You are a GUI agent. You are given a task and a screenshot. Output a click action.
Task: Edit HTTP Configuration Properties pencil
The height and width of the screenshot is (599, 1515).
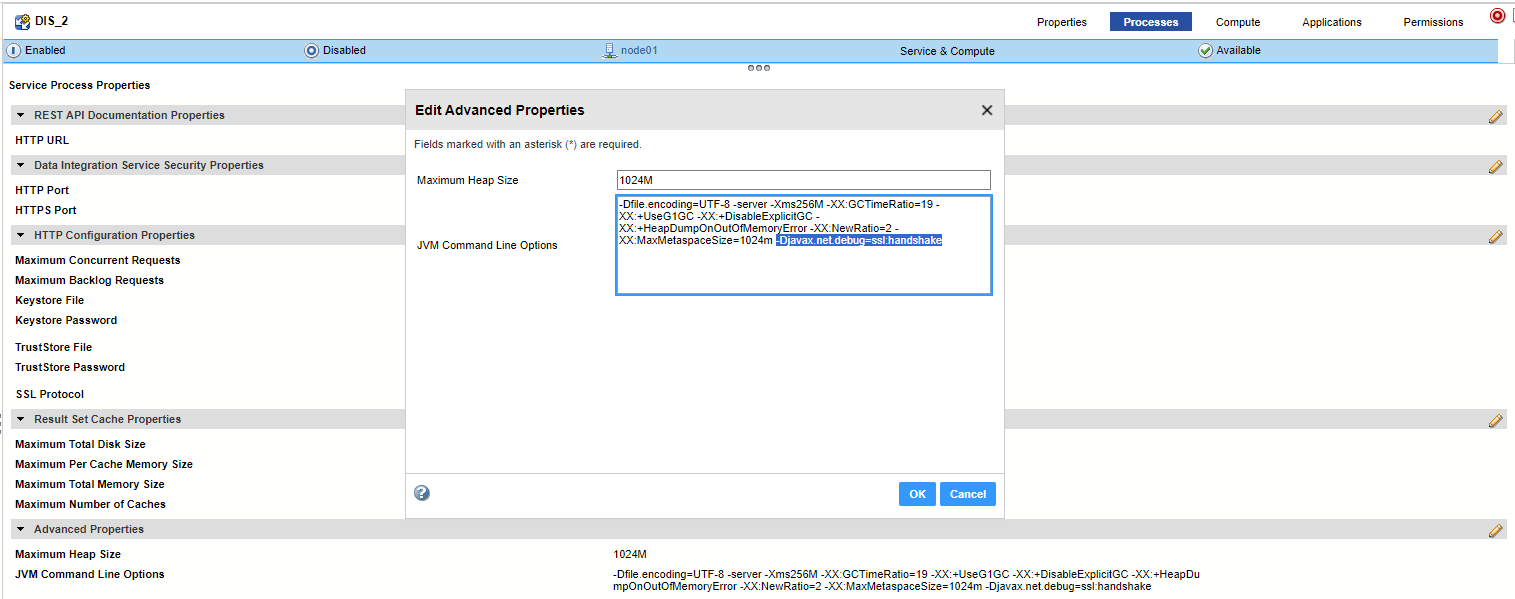tap(1496, 236)
